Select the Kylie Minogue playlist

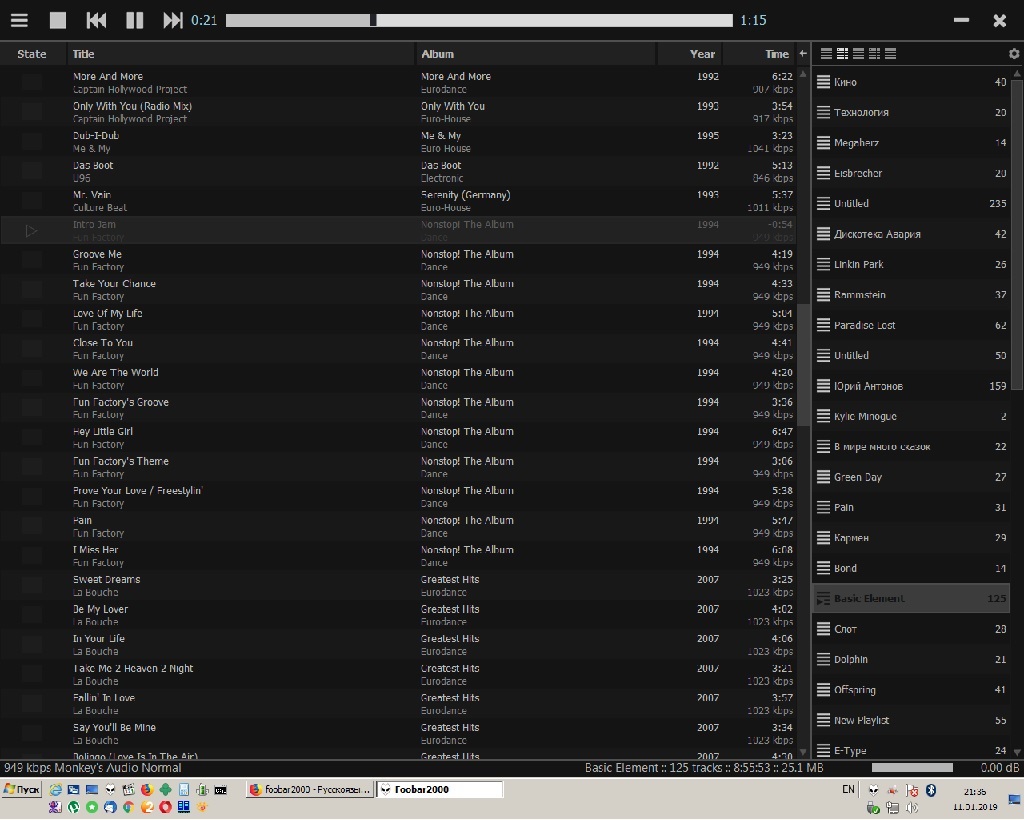tap(911, 416)
